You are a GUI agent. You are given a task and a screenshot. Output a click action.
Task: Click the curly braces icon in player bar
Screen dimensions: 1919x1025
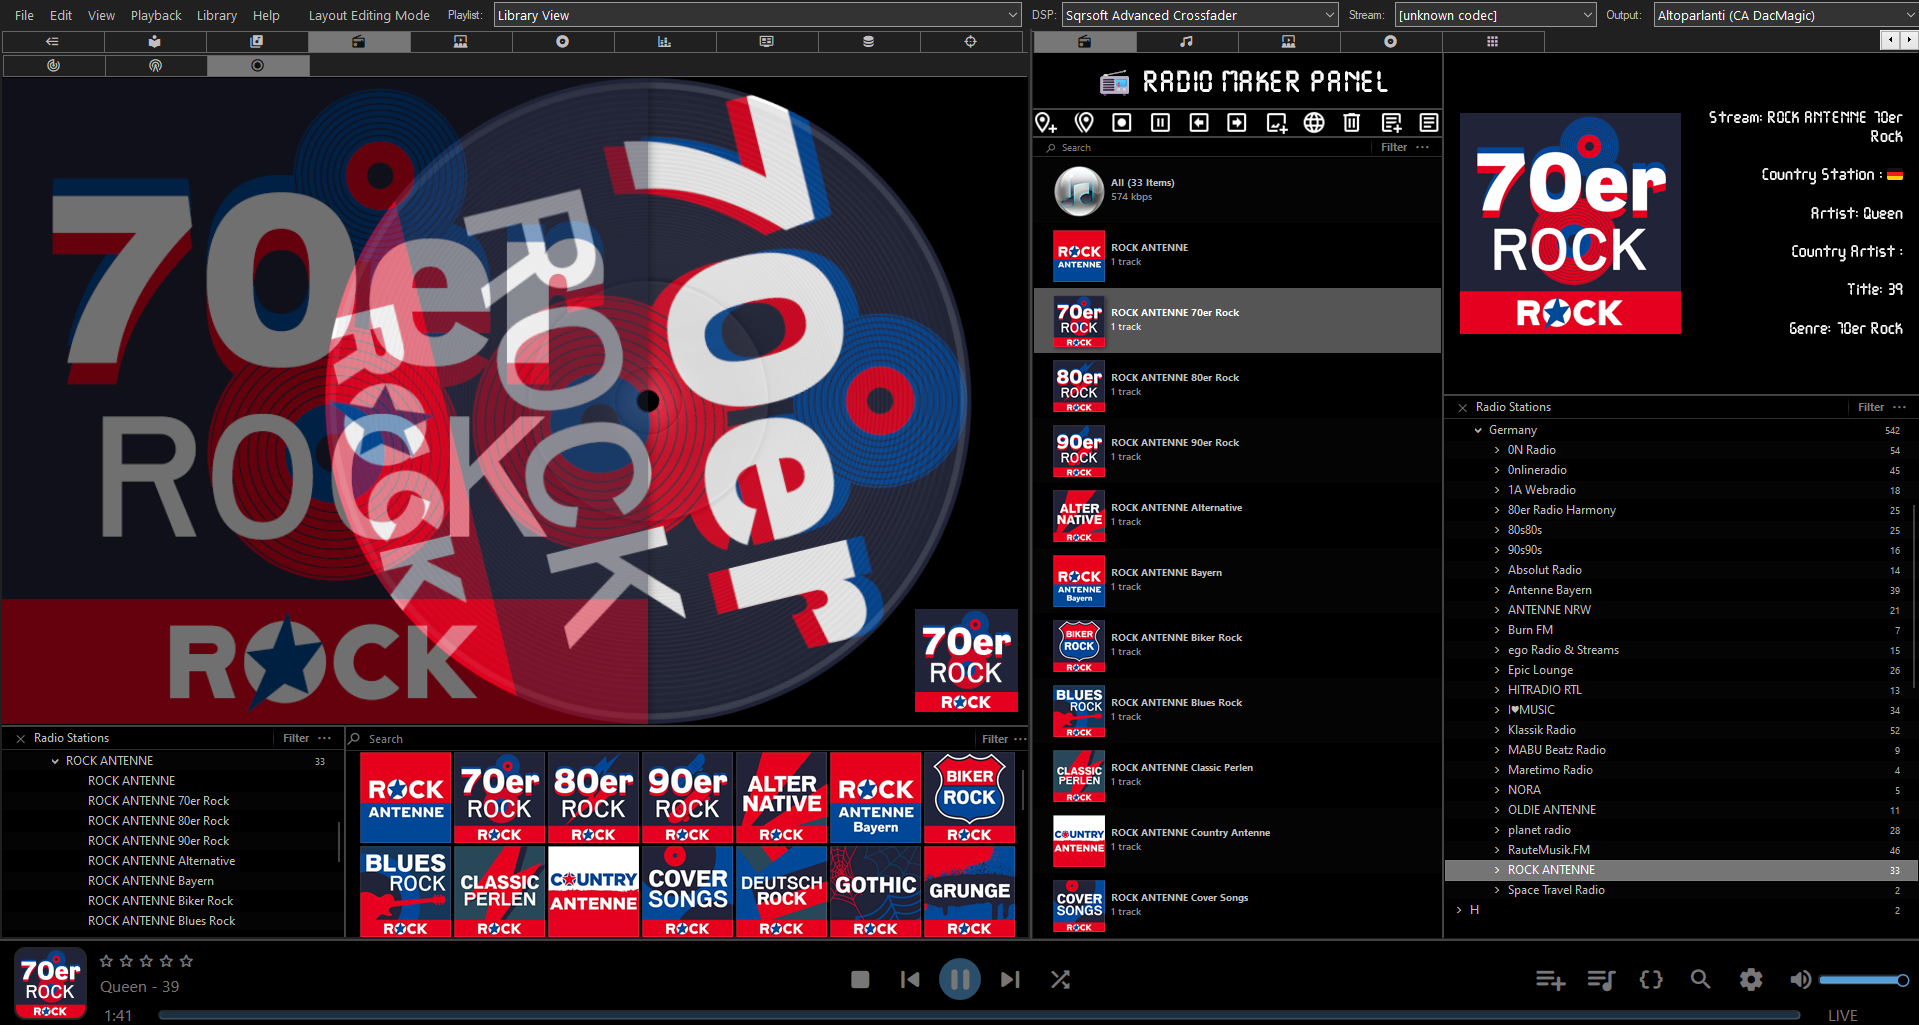coord(1651,980)
